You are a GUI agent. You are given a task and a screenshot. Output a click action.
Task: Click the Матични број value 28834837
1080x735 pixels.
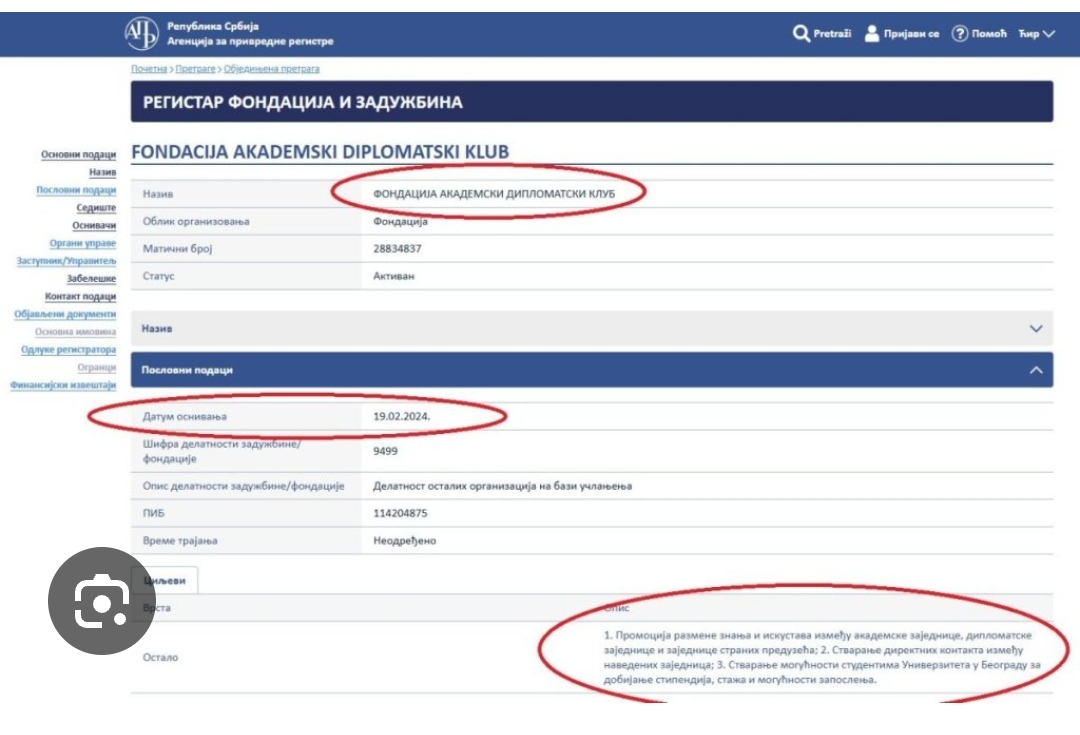397,249
